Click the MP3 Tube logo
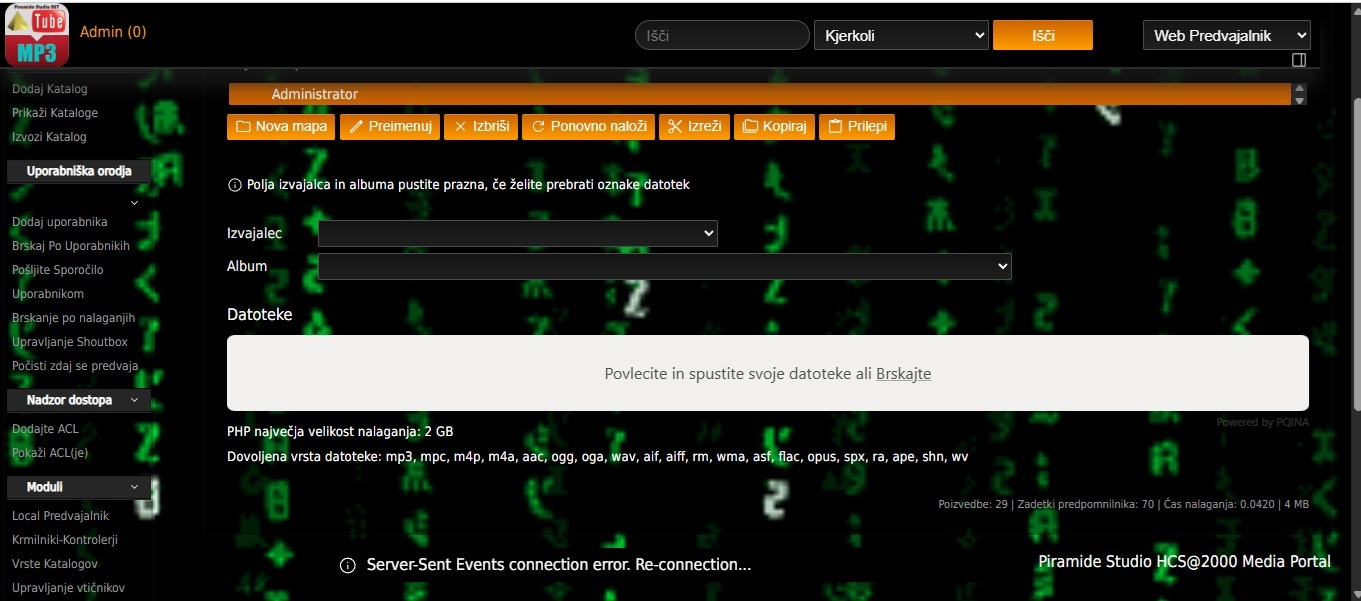This screenshot has height=601, width=1361. 37,36
